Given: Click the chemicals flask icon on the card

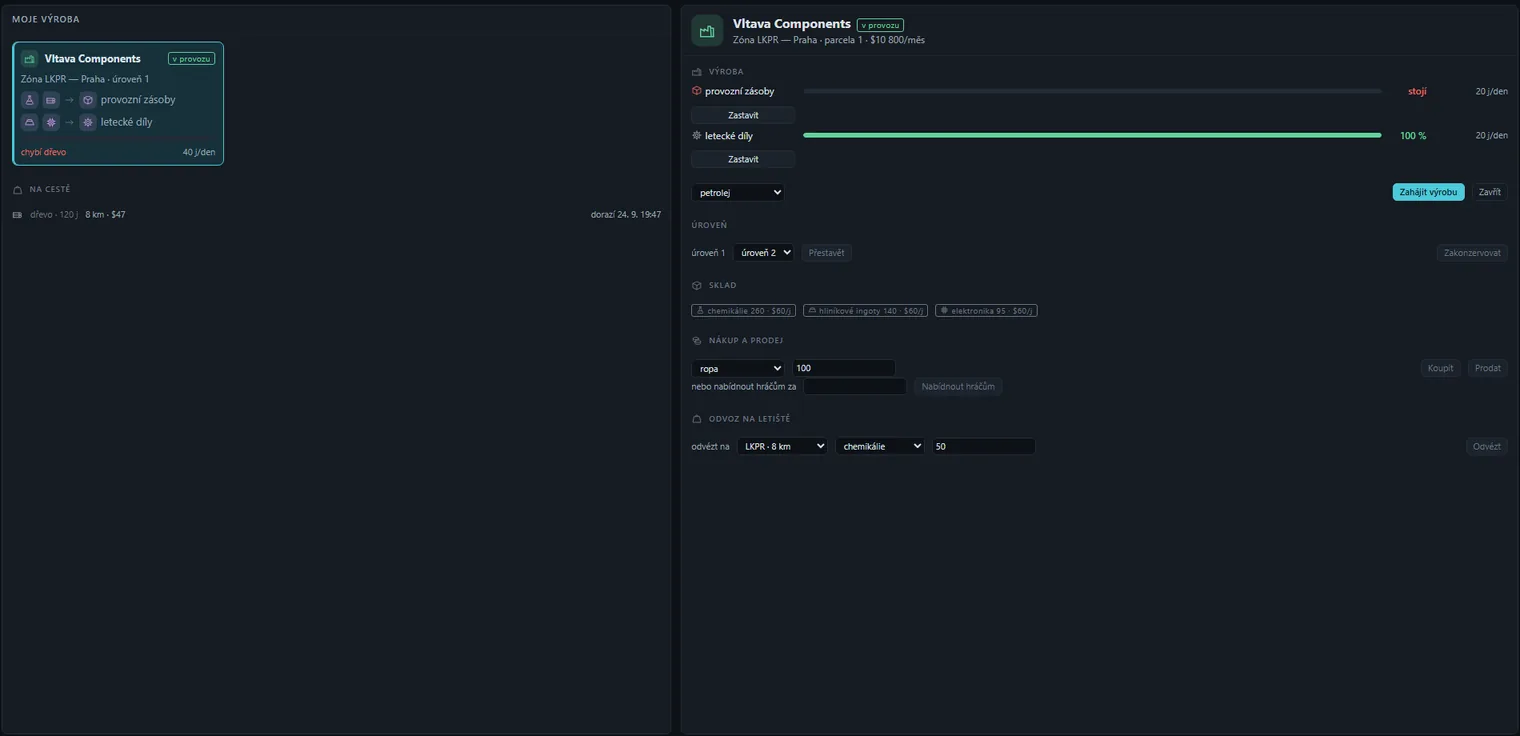Looking at the screenshot, I should pyautogui.click(x=30, y=100).
